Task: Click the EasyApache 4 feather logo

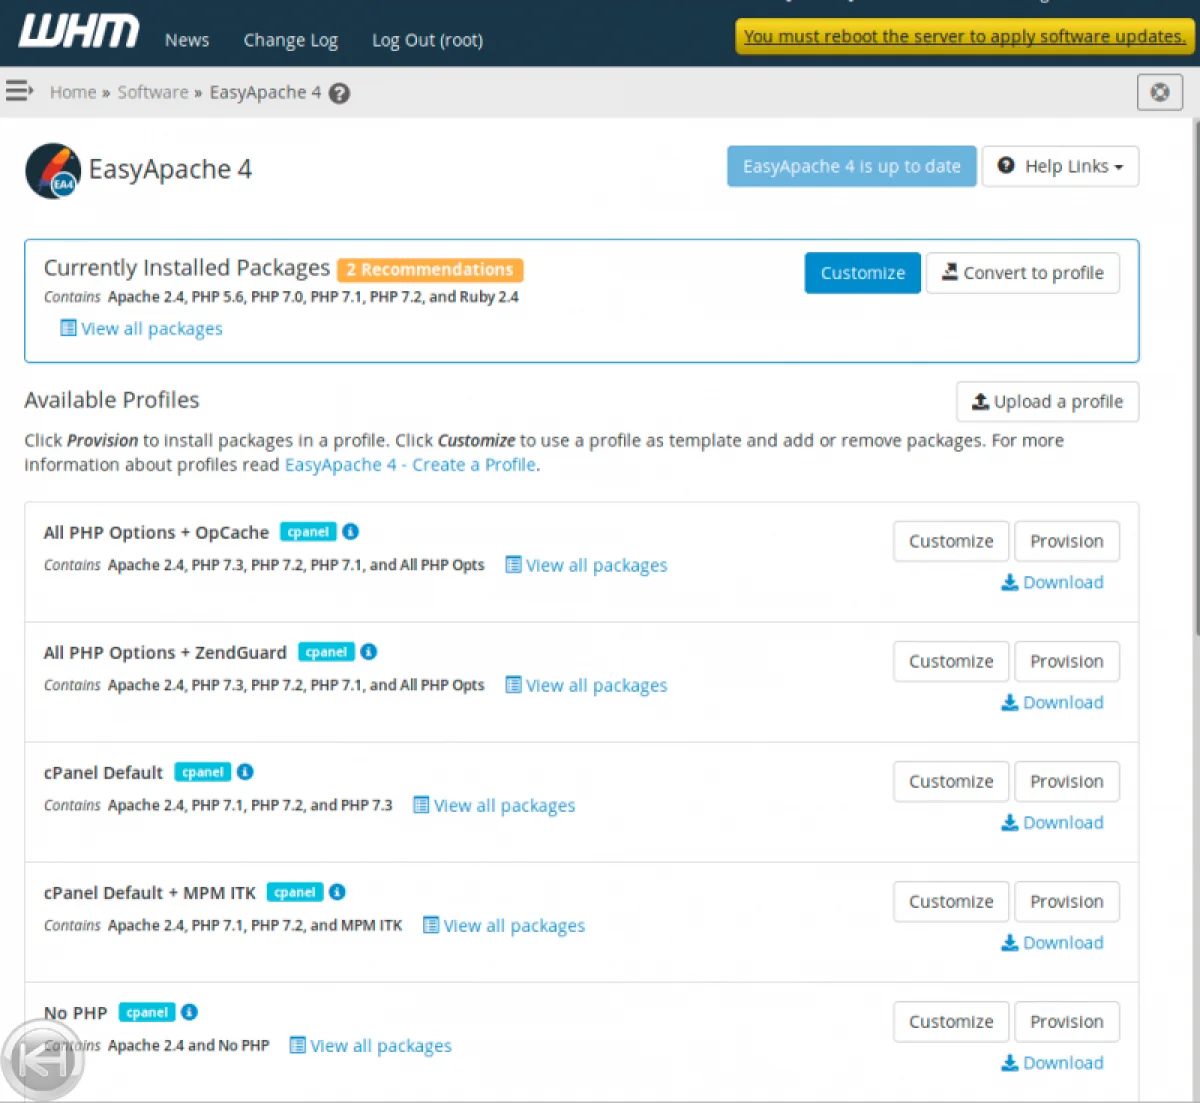Action: [53, 170]
